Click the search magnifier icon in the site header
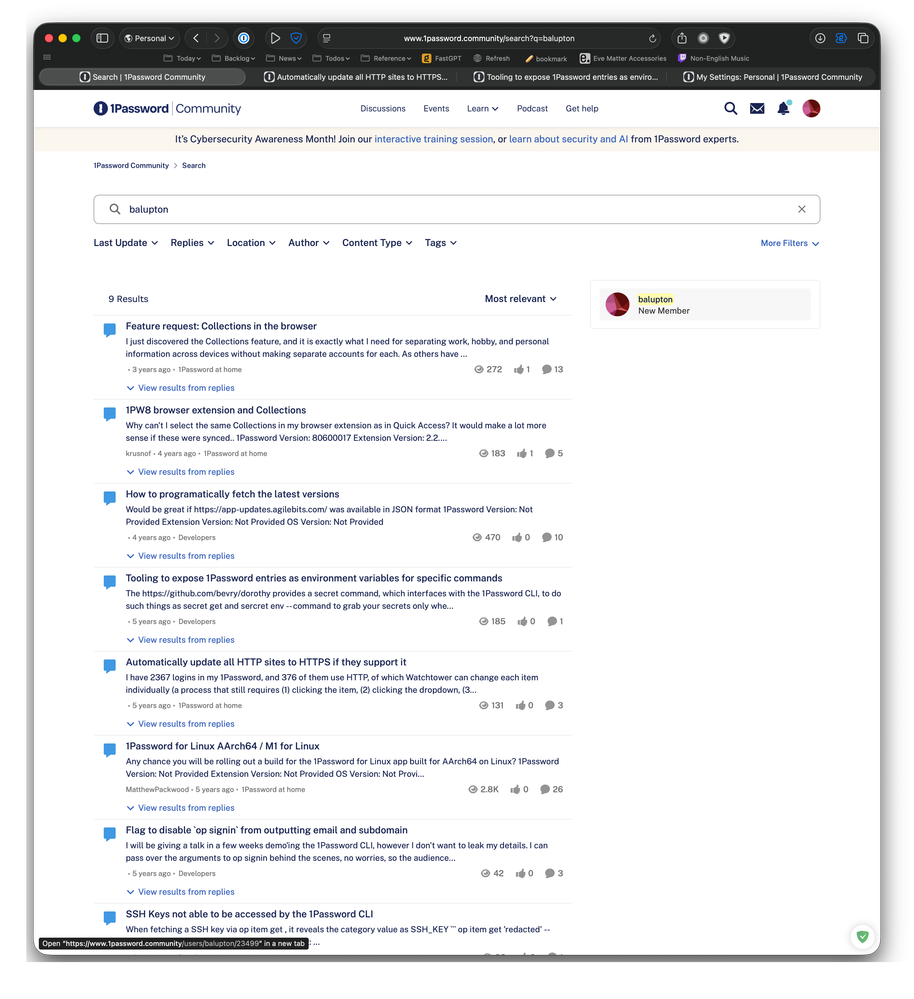Screen dimensions: 914x999 click(731, 109)
